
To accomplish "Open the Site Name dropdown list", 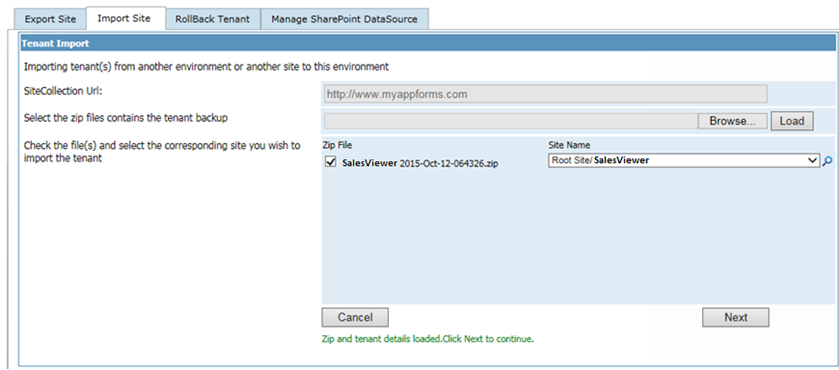I will pyautogui.click(x=684, y=160).
